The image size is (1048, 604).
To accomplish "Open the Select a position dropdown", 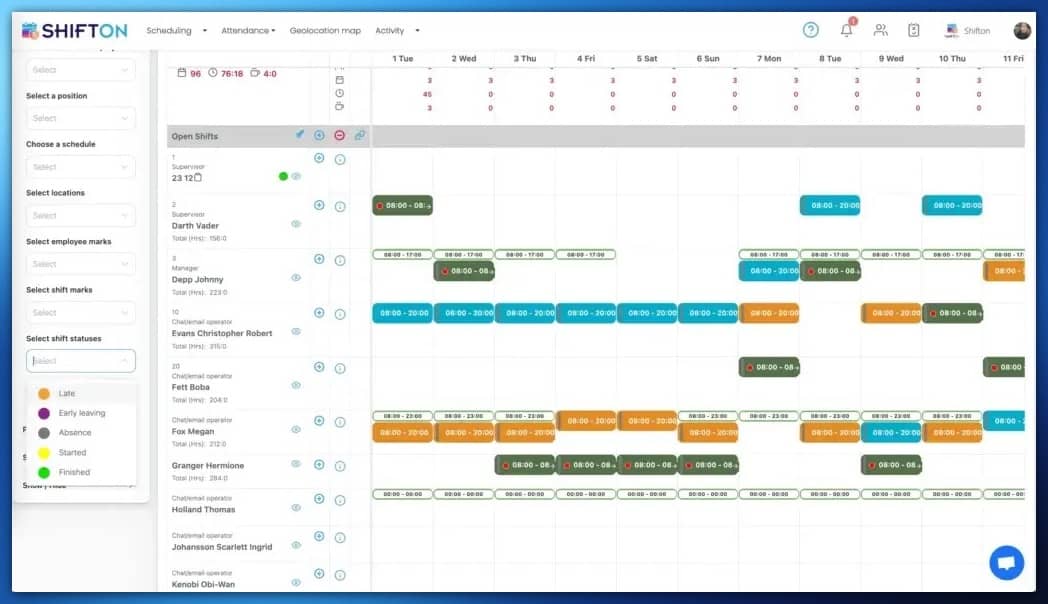I will pyautogui.click(x=81, y=118).
